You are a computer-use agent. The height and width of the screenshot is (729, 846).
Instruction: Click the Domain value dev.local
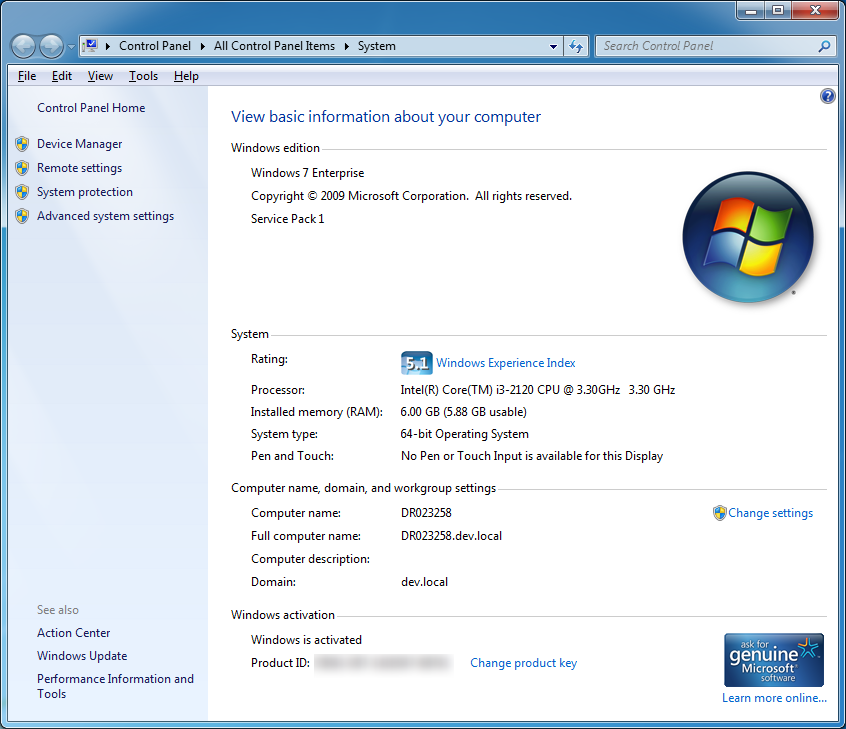(425, 582)
